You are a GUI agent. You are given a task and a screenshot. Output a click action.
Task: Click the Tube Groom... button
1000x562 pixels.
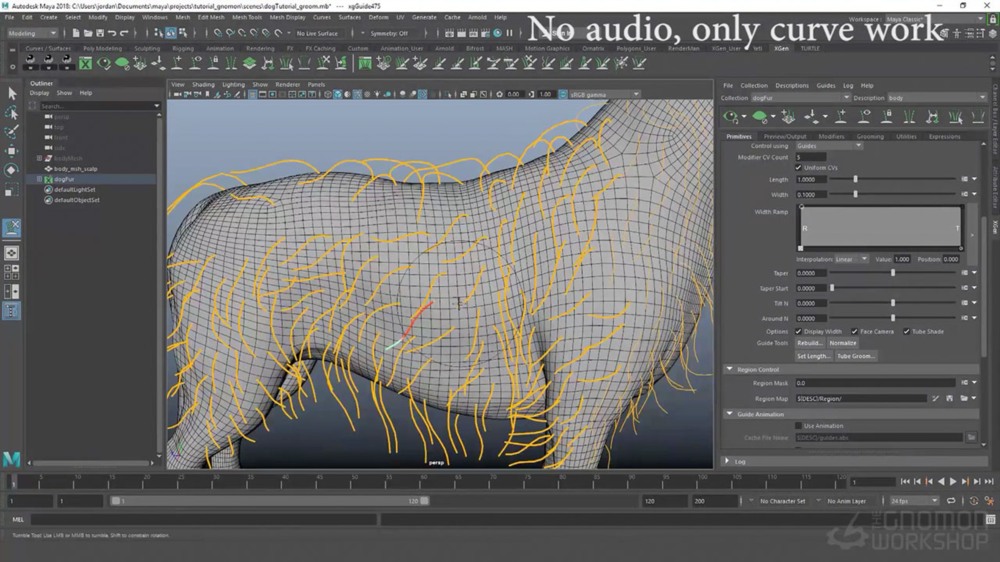tap(856, 356)
